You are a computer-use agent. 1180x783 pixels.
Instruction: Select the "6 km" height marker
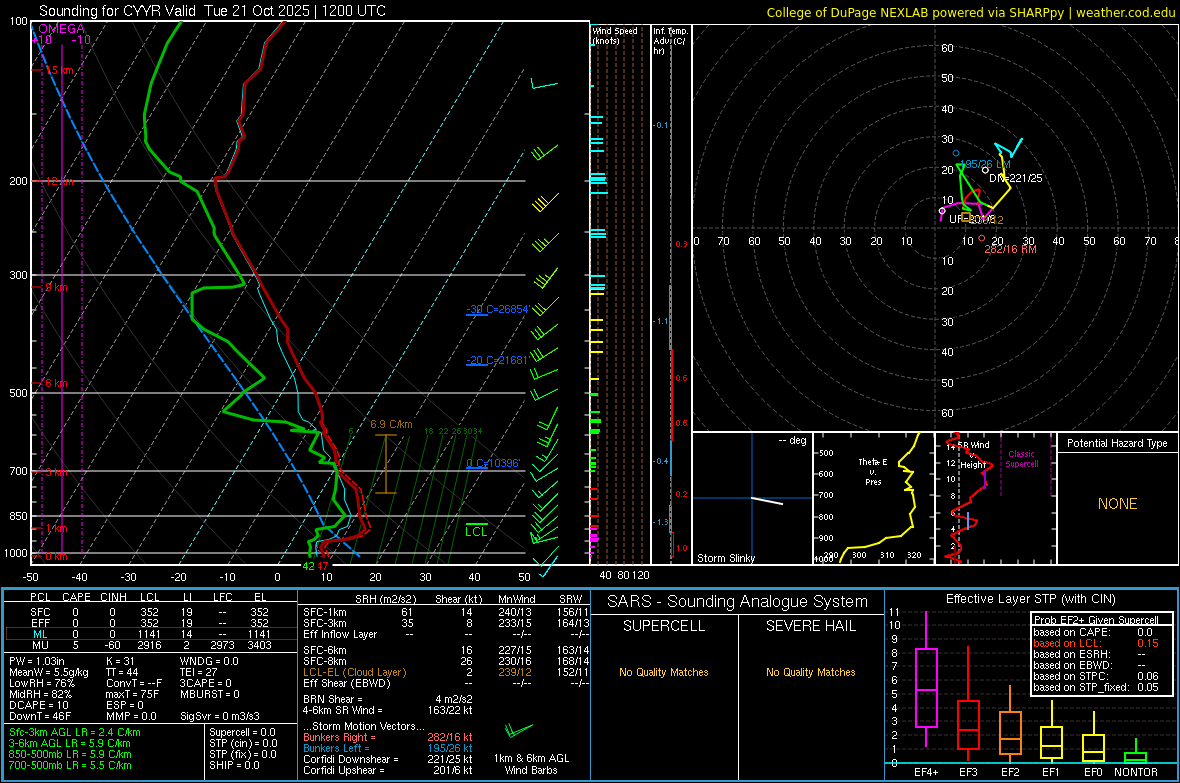click(x=56, y=383)
